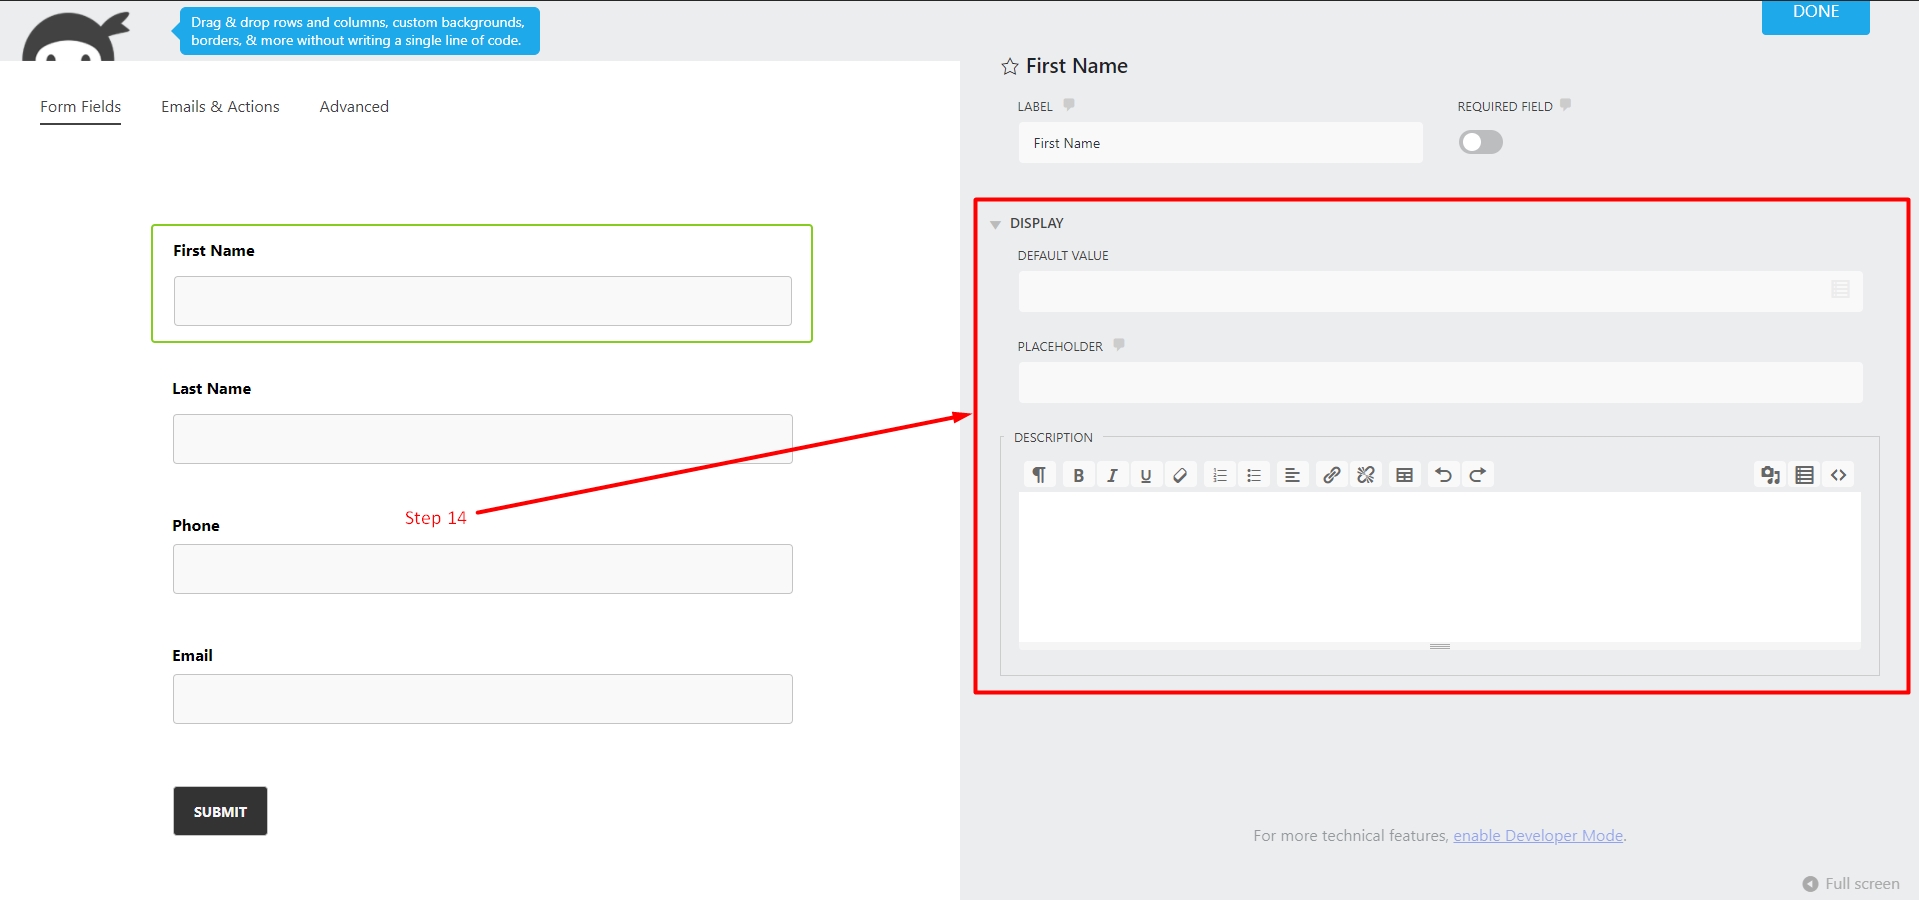
Task: Open the Form Fields tab
Action: click(80, 107)
